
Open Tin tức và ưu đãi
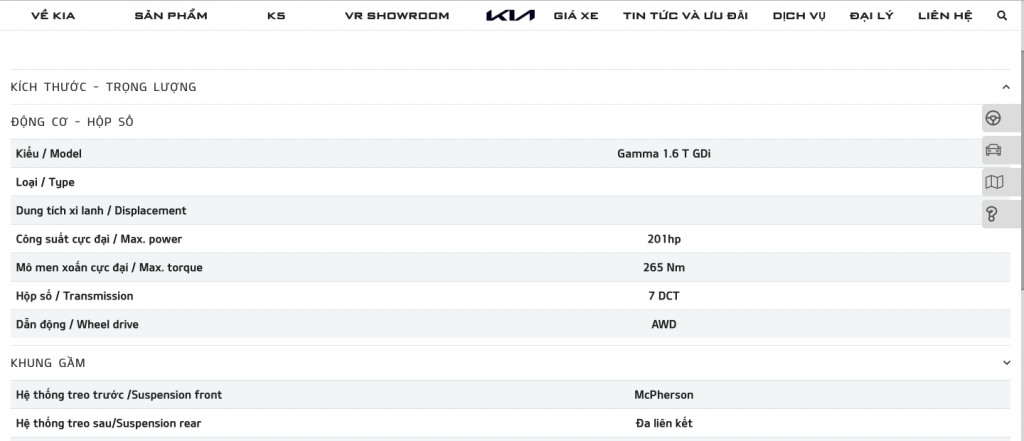(x=686, y=16)
